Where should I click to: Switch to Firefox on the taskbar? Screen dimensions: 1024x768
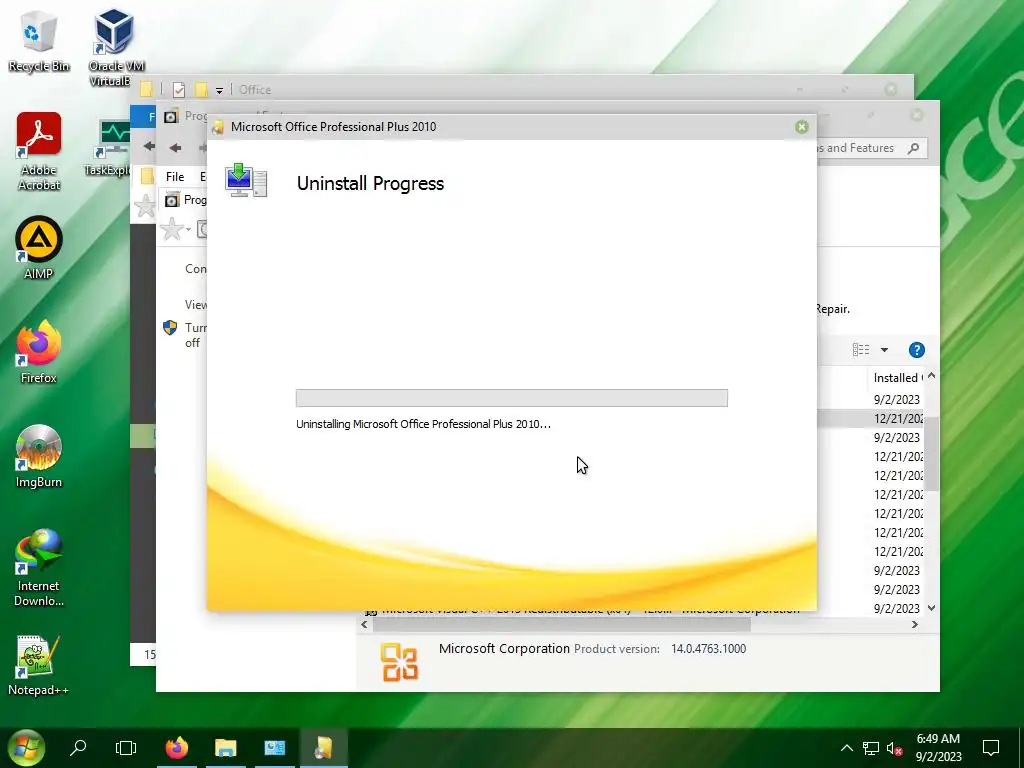(x=176, y=748)
